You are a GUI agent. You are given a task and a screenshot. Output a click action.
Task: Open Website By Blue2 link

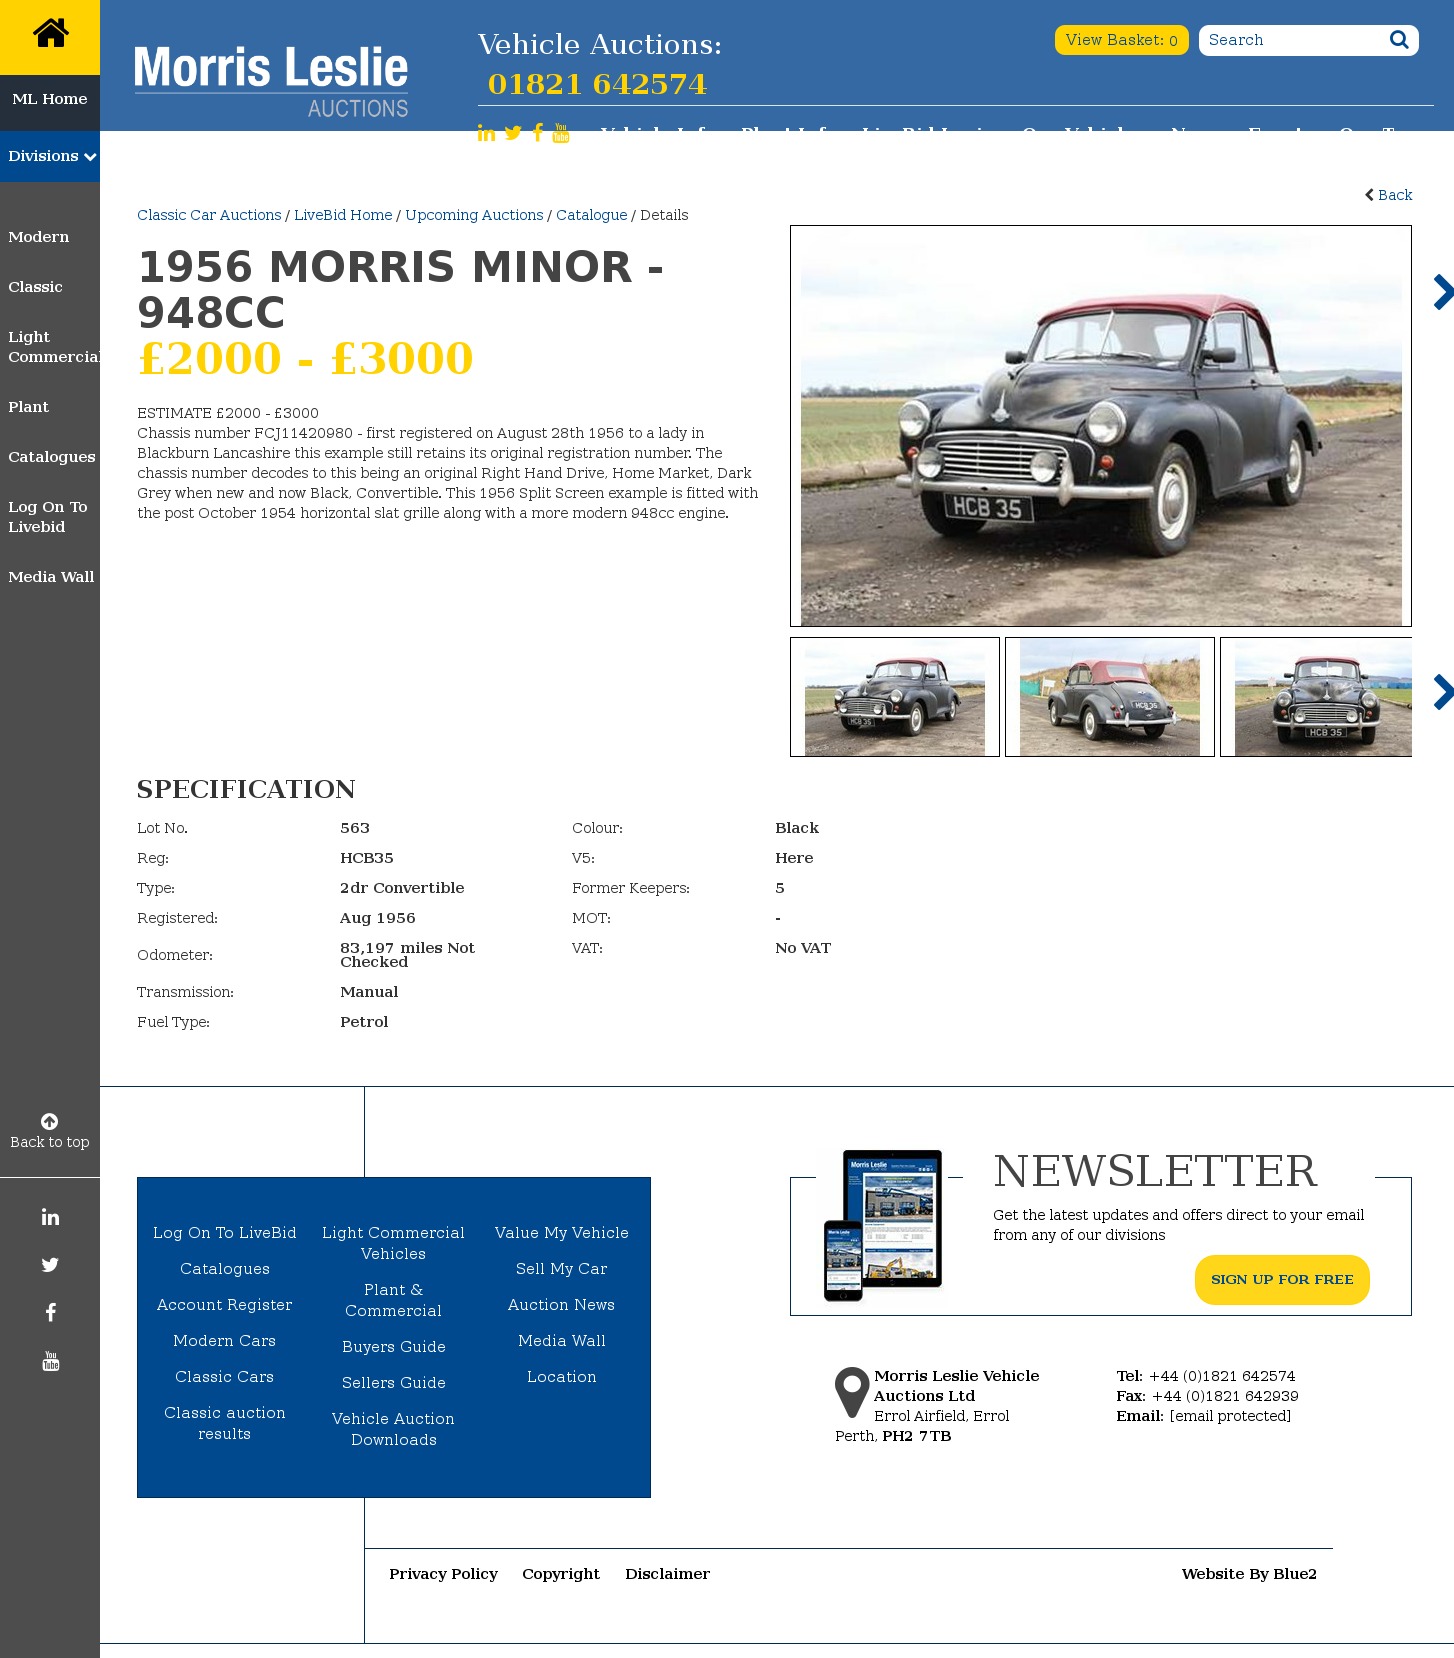click(1249, 1574)
